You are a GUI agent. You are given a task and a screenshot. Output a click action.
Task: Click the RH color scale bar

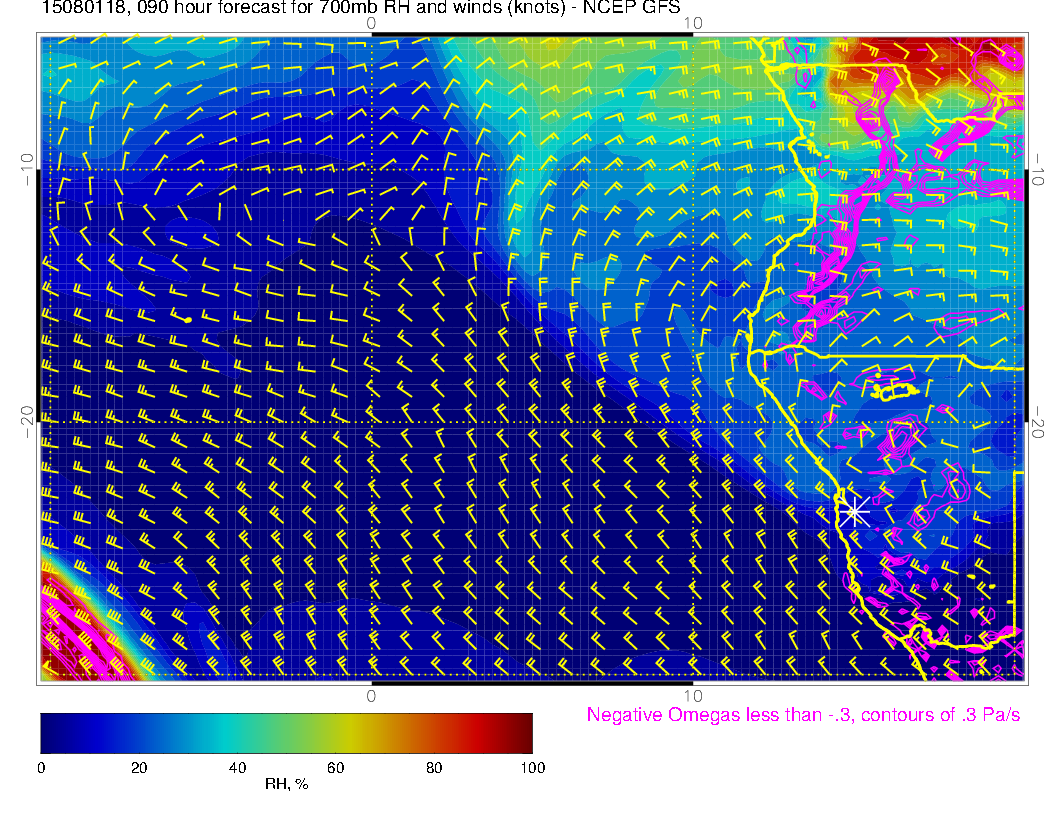[x=286, y=733]
